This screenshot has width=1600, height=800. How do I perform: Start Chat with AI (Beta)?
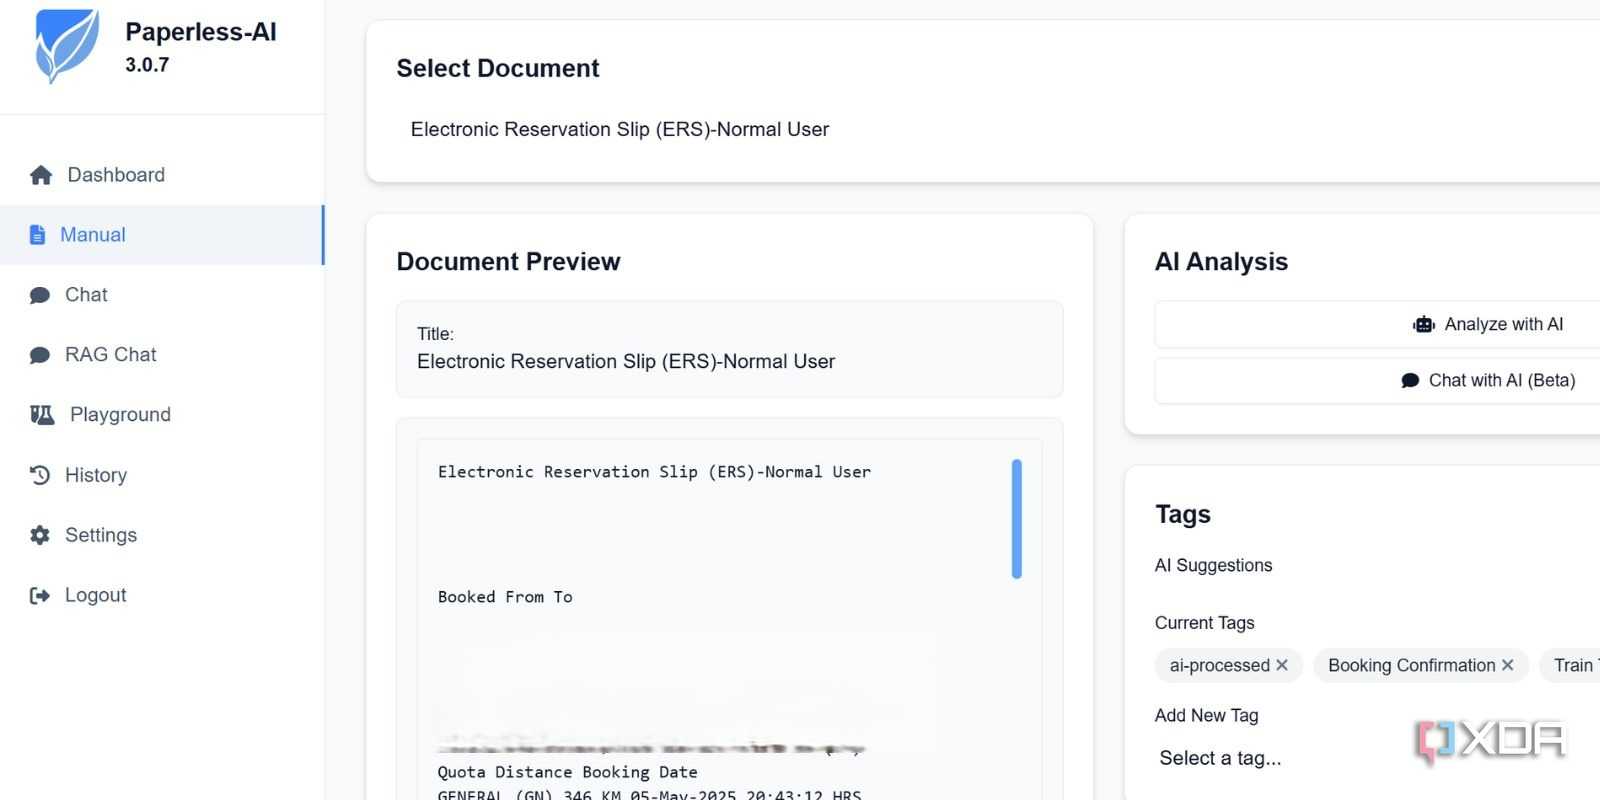(1377, 380)
